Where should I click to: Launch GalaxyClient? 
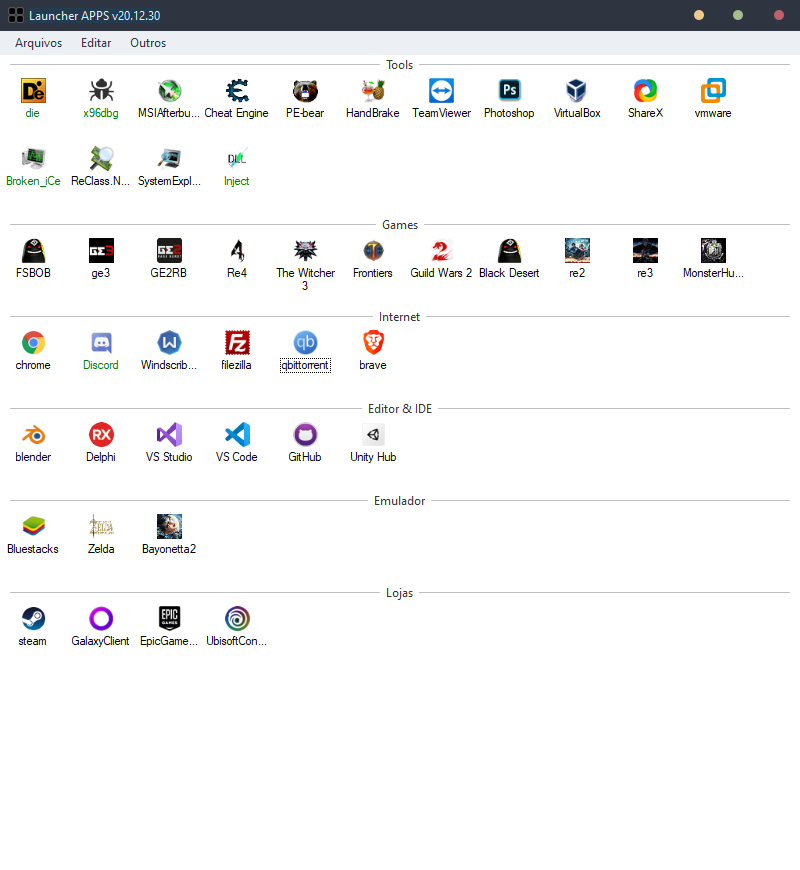pyautogui.click(x=101, y=619)
